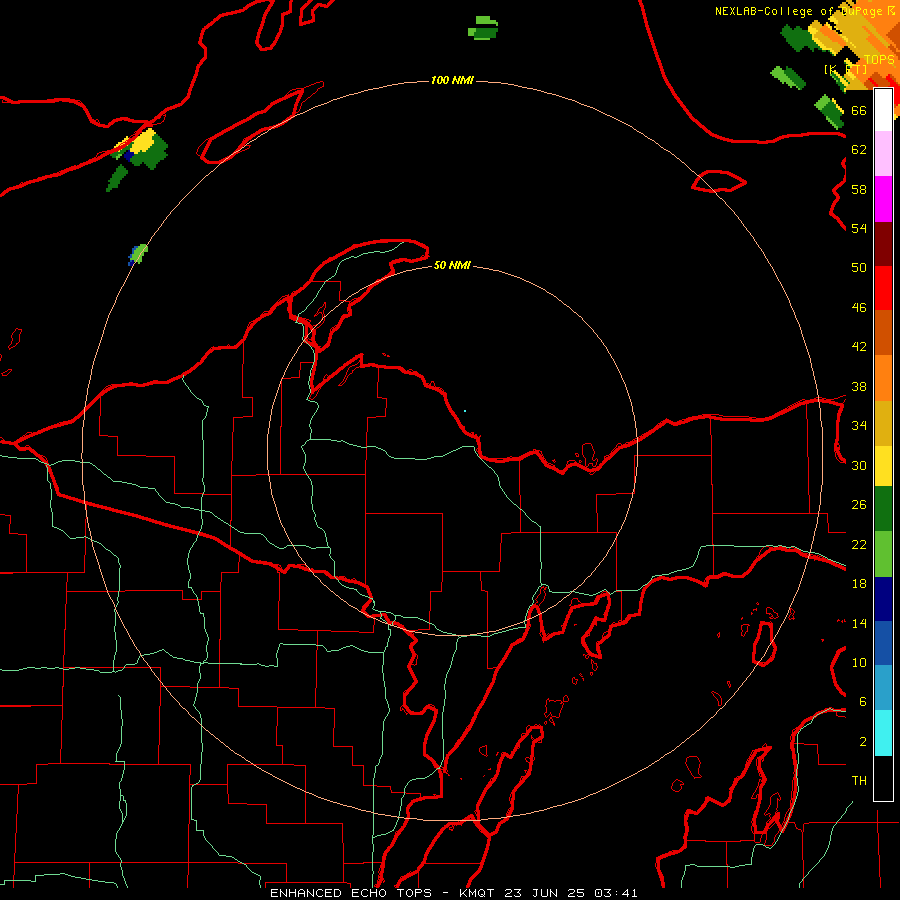The image size is (900, 900).
Task: Click the '34' legend value
Action: tap(859, 425)
